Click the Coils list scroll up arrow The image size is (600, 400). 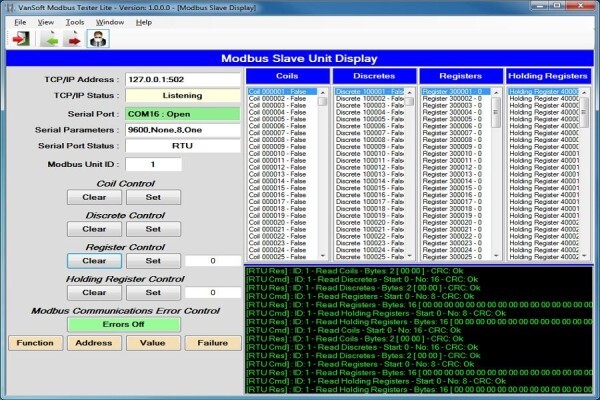(323, 92)
